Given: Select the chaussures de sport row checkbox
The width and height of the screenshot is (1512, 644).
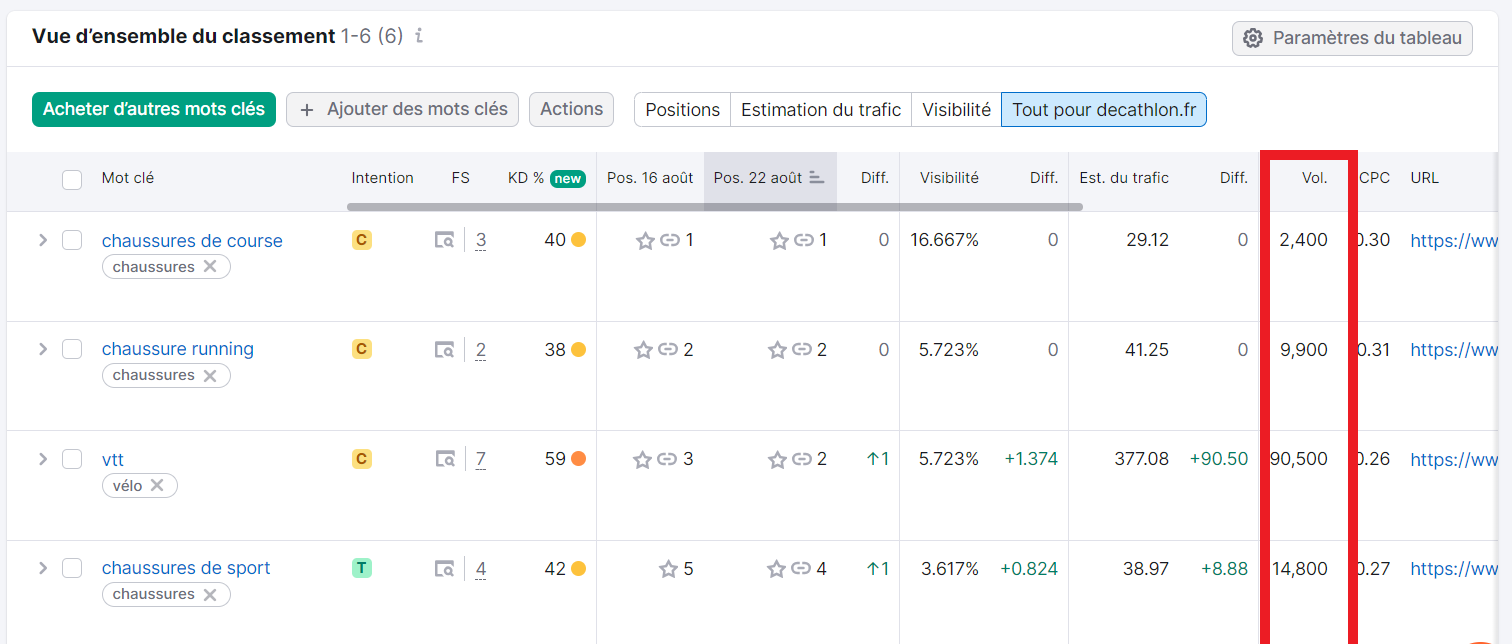Looking at the screenshot, I should tap(72, 568).
